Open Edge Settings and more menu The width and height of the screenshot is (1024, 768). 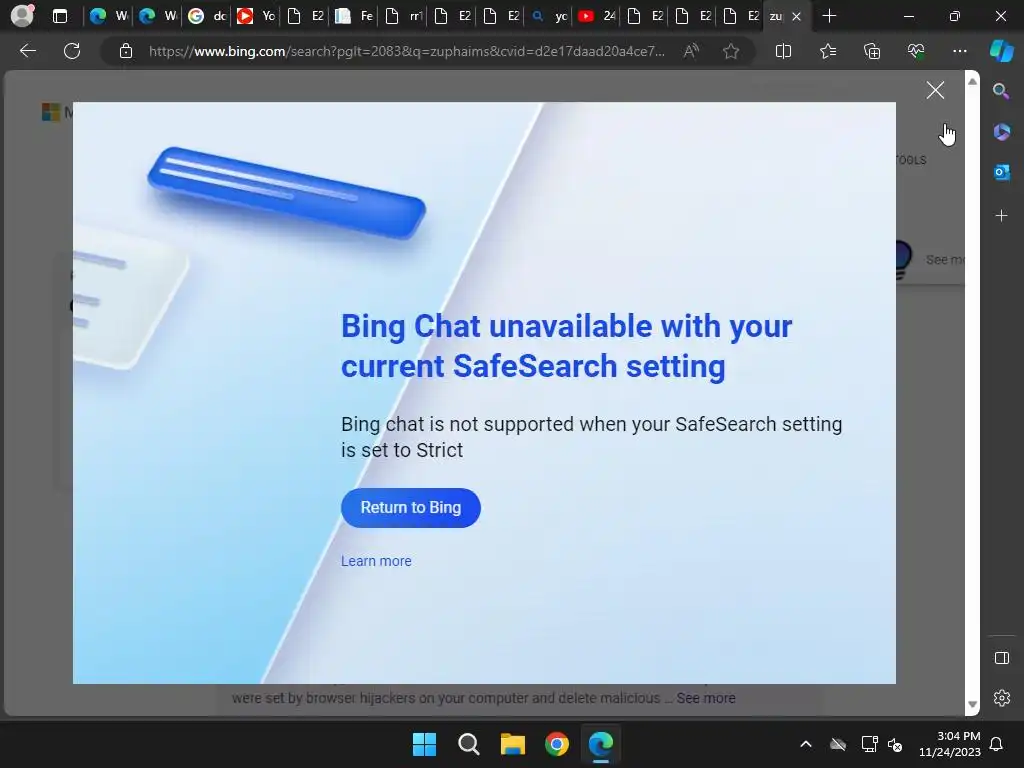coord(959,51)
